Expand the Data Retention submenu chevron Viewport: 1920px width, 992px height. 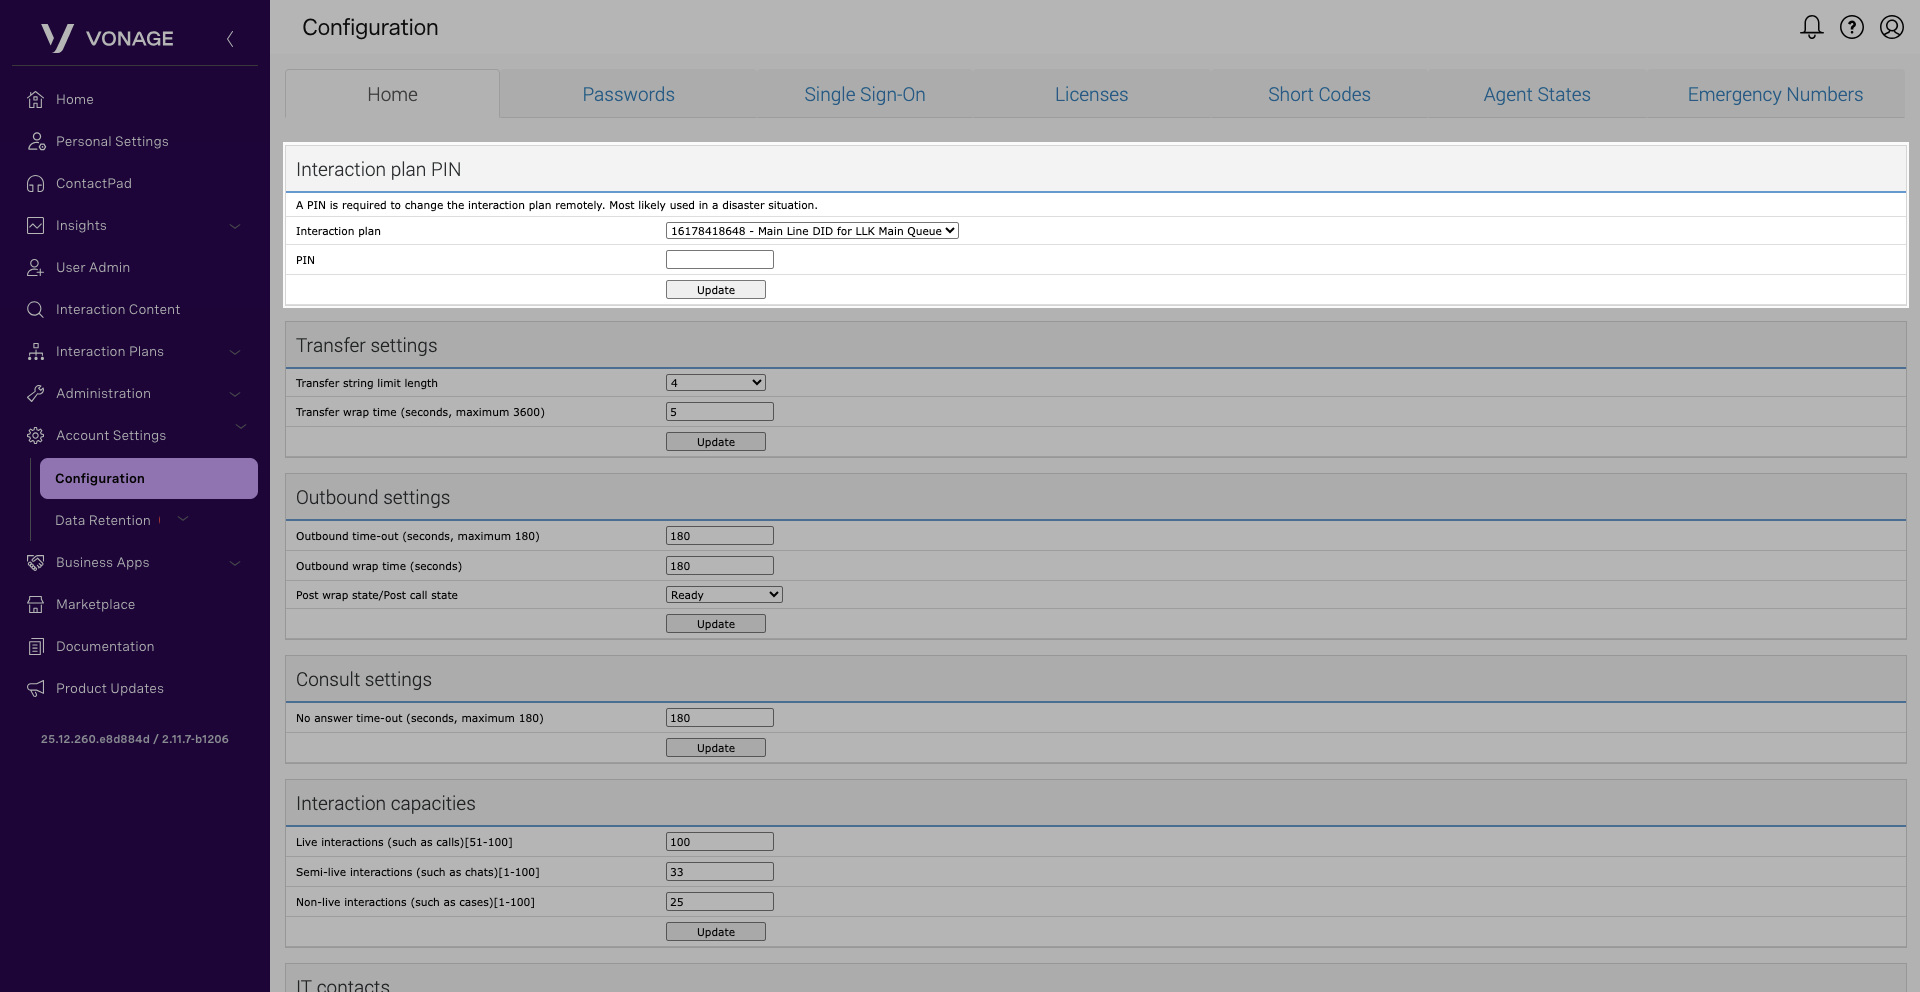183,519
